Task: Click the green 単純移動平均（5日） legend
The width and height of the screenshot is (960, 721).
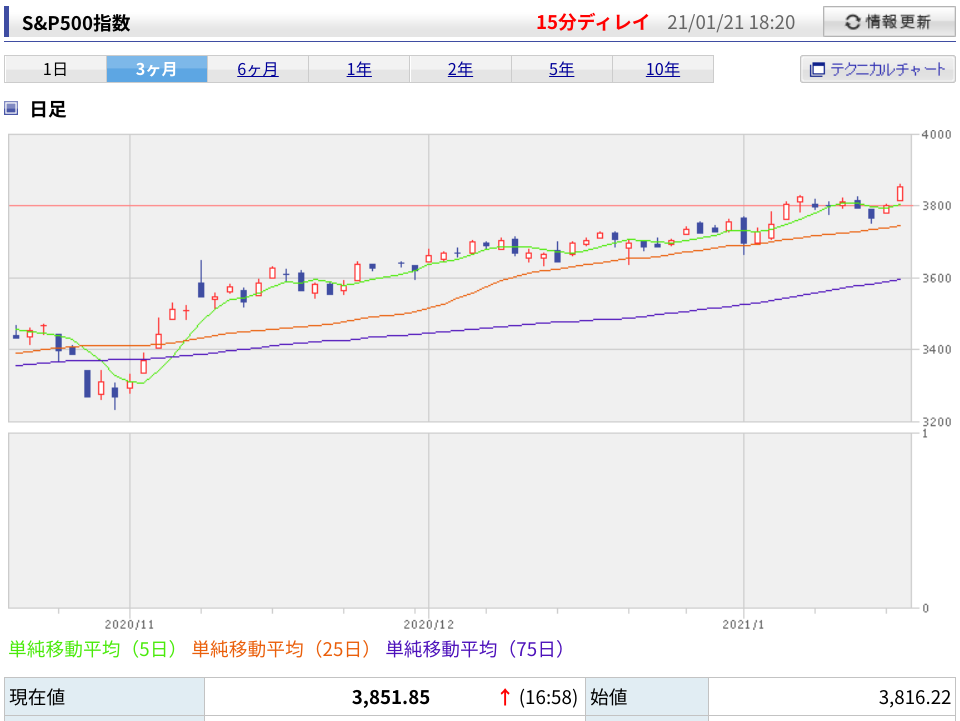Action: 92,649
